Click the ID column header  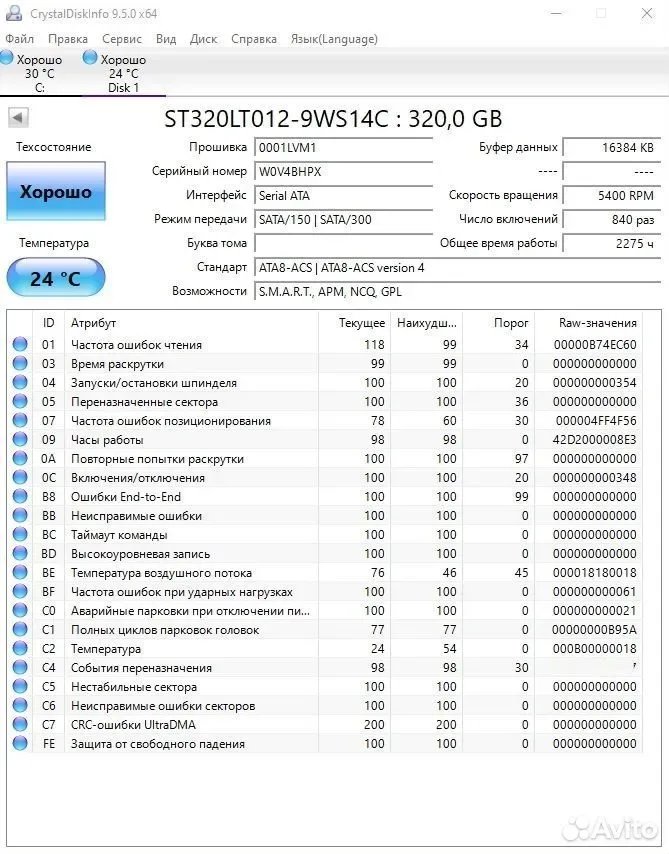(48, 323)
